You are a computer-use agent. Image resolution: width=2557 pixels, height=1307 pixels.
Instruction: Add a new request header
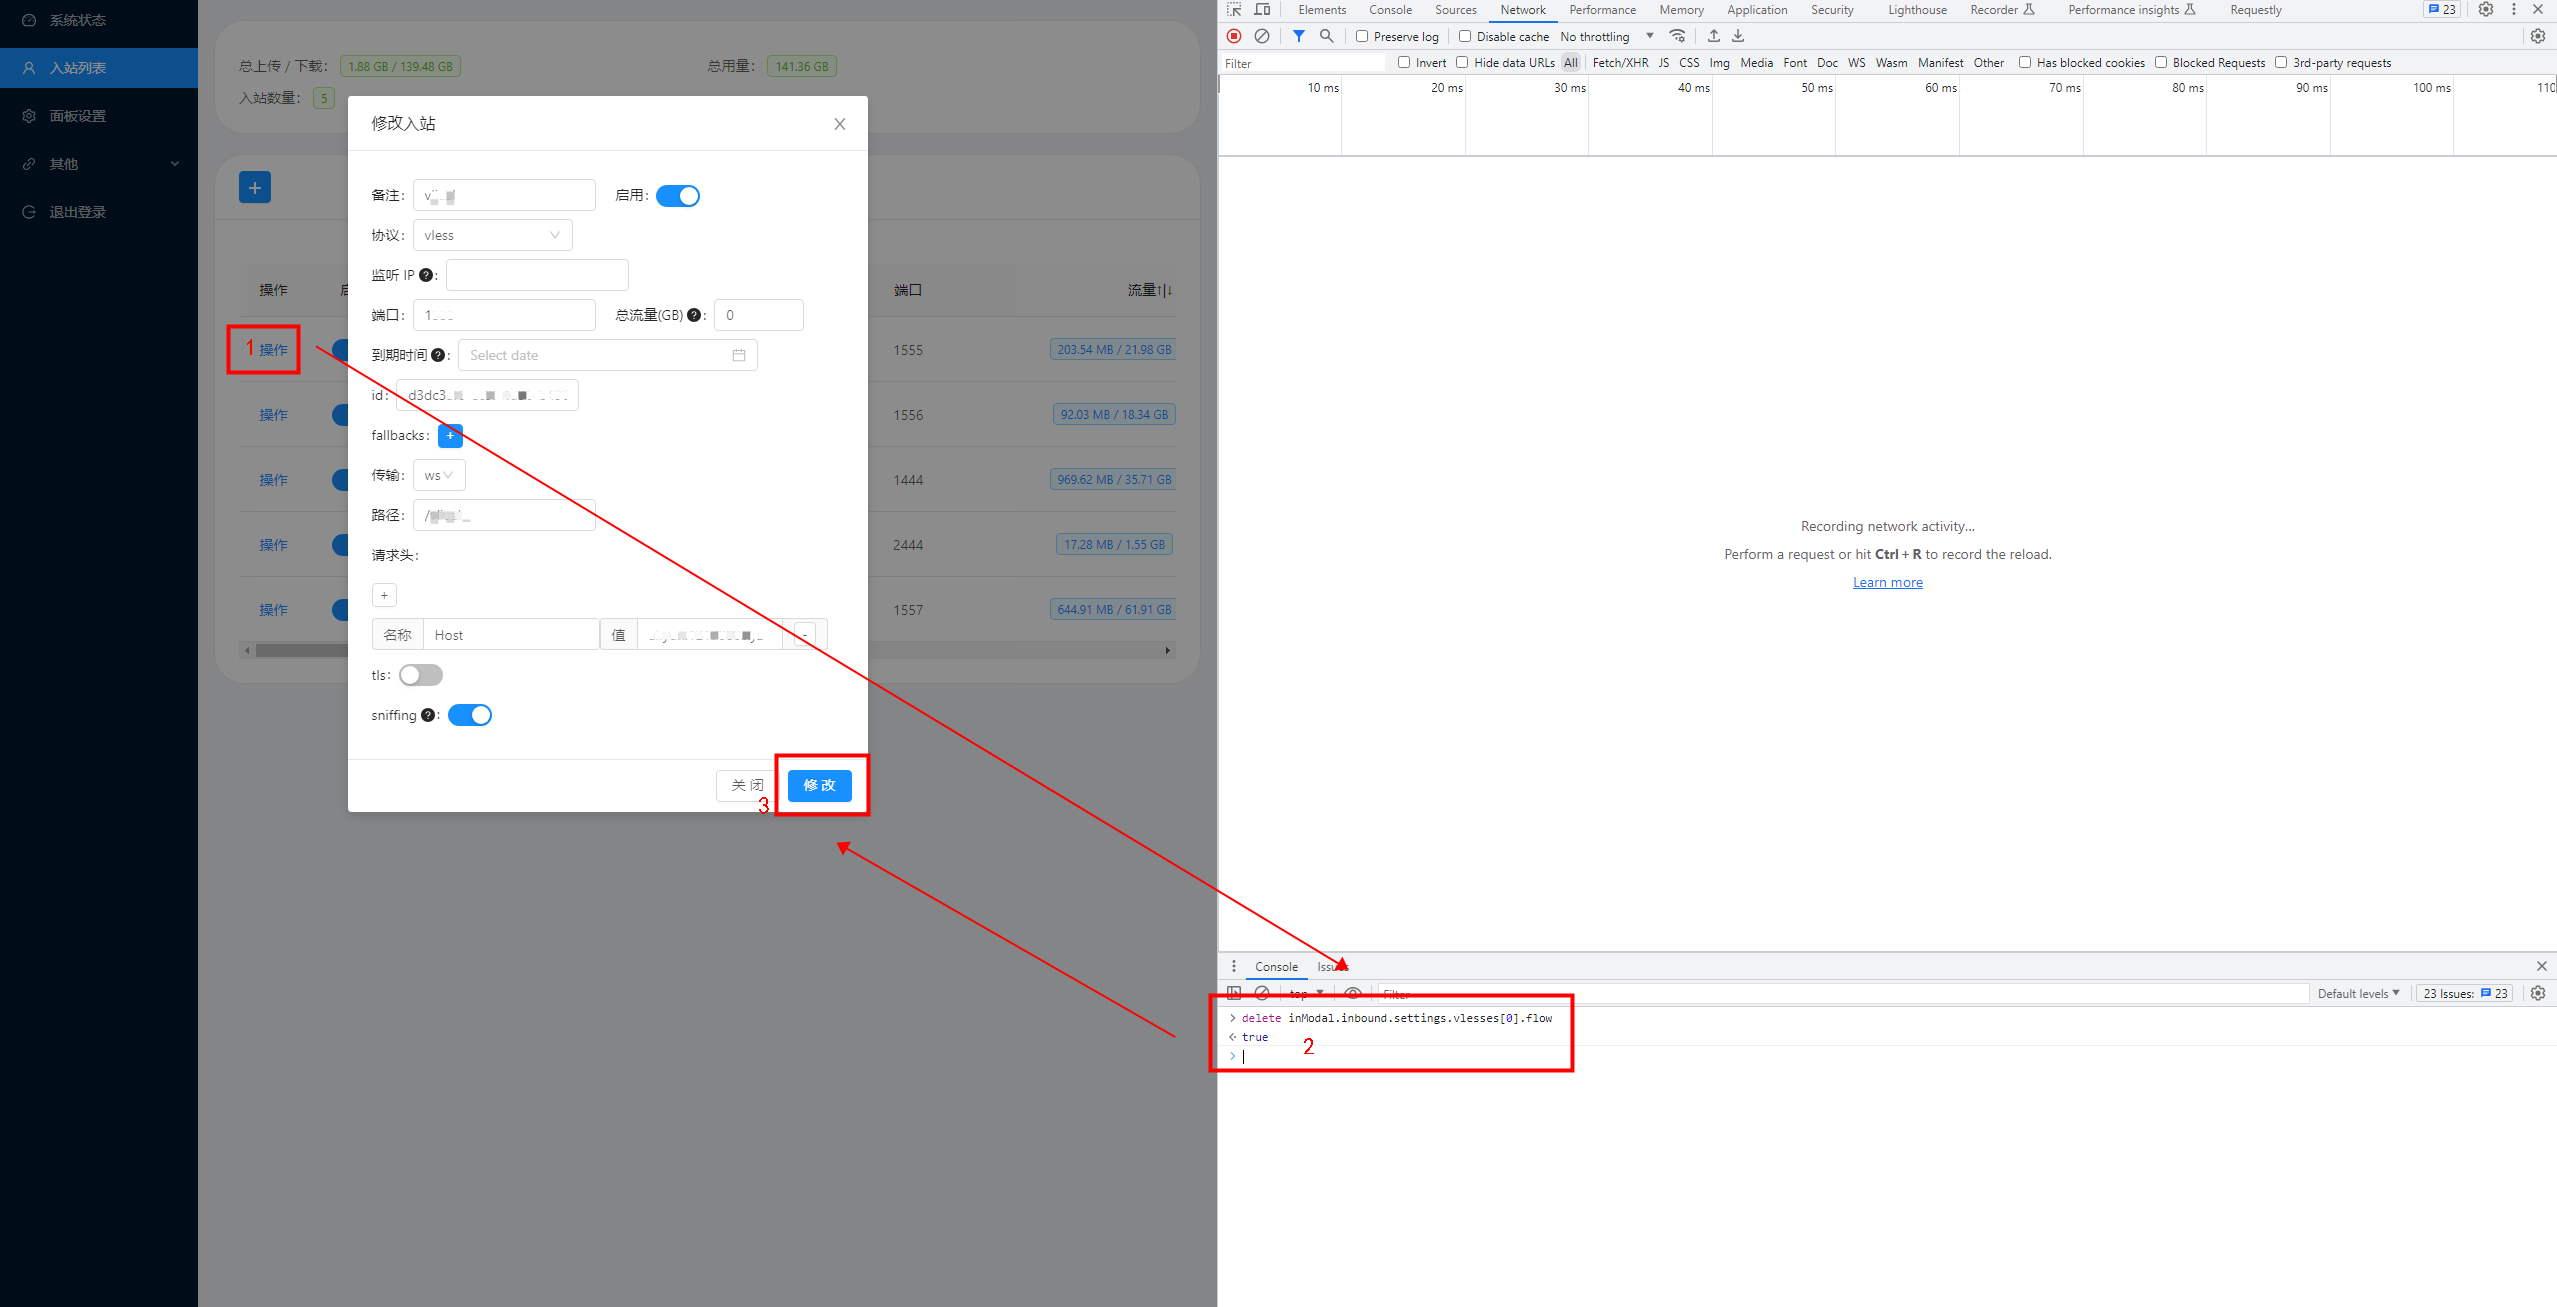click(383, 594)
